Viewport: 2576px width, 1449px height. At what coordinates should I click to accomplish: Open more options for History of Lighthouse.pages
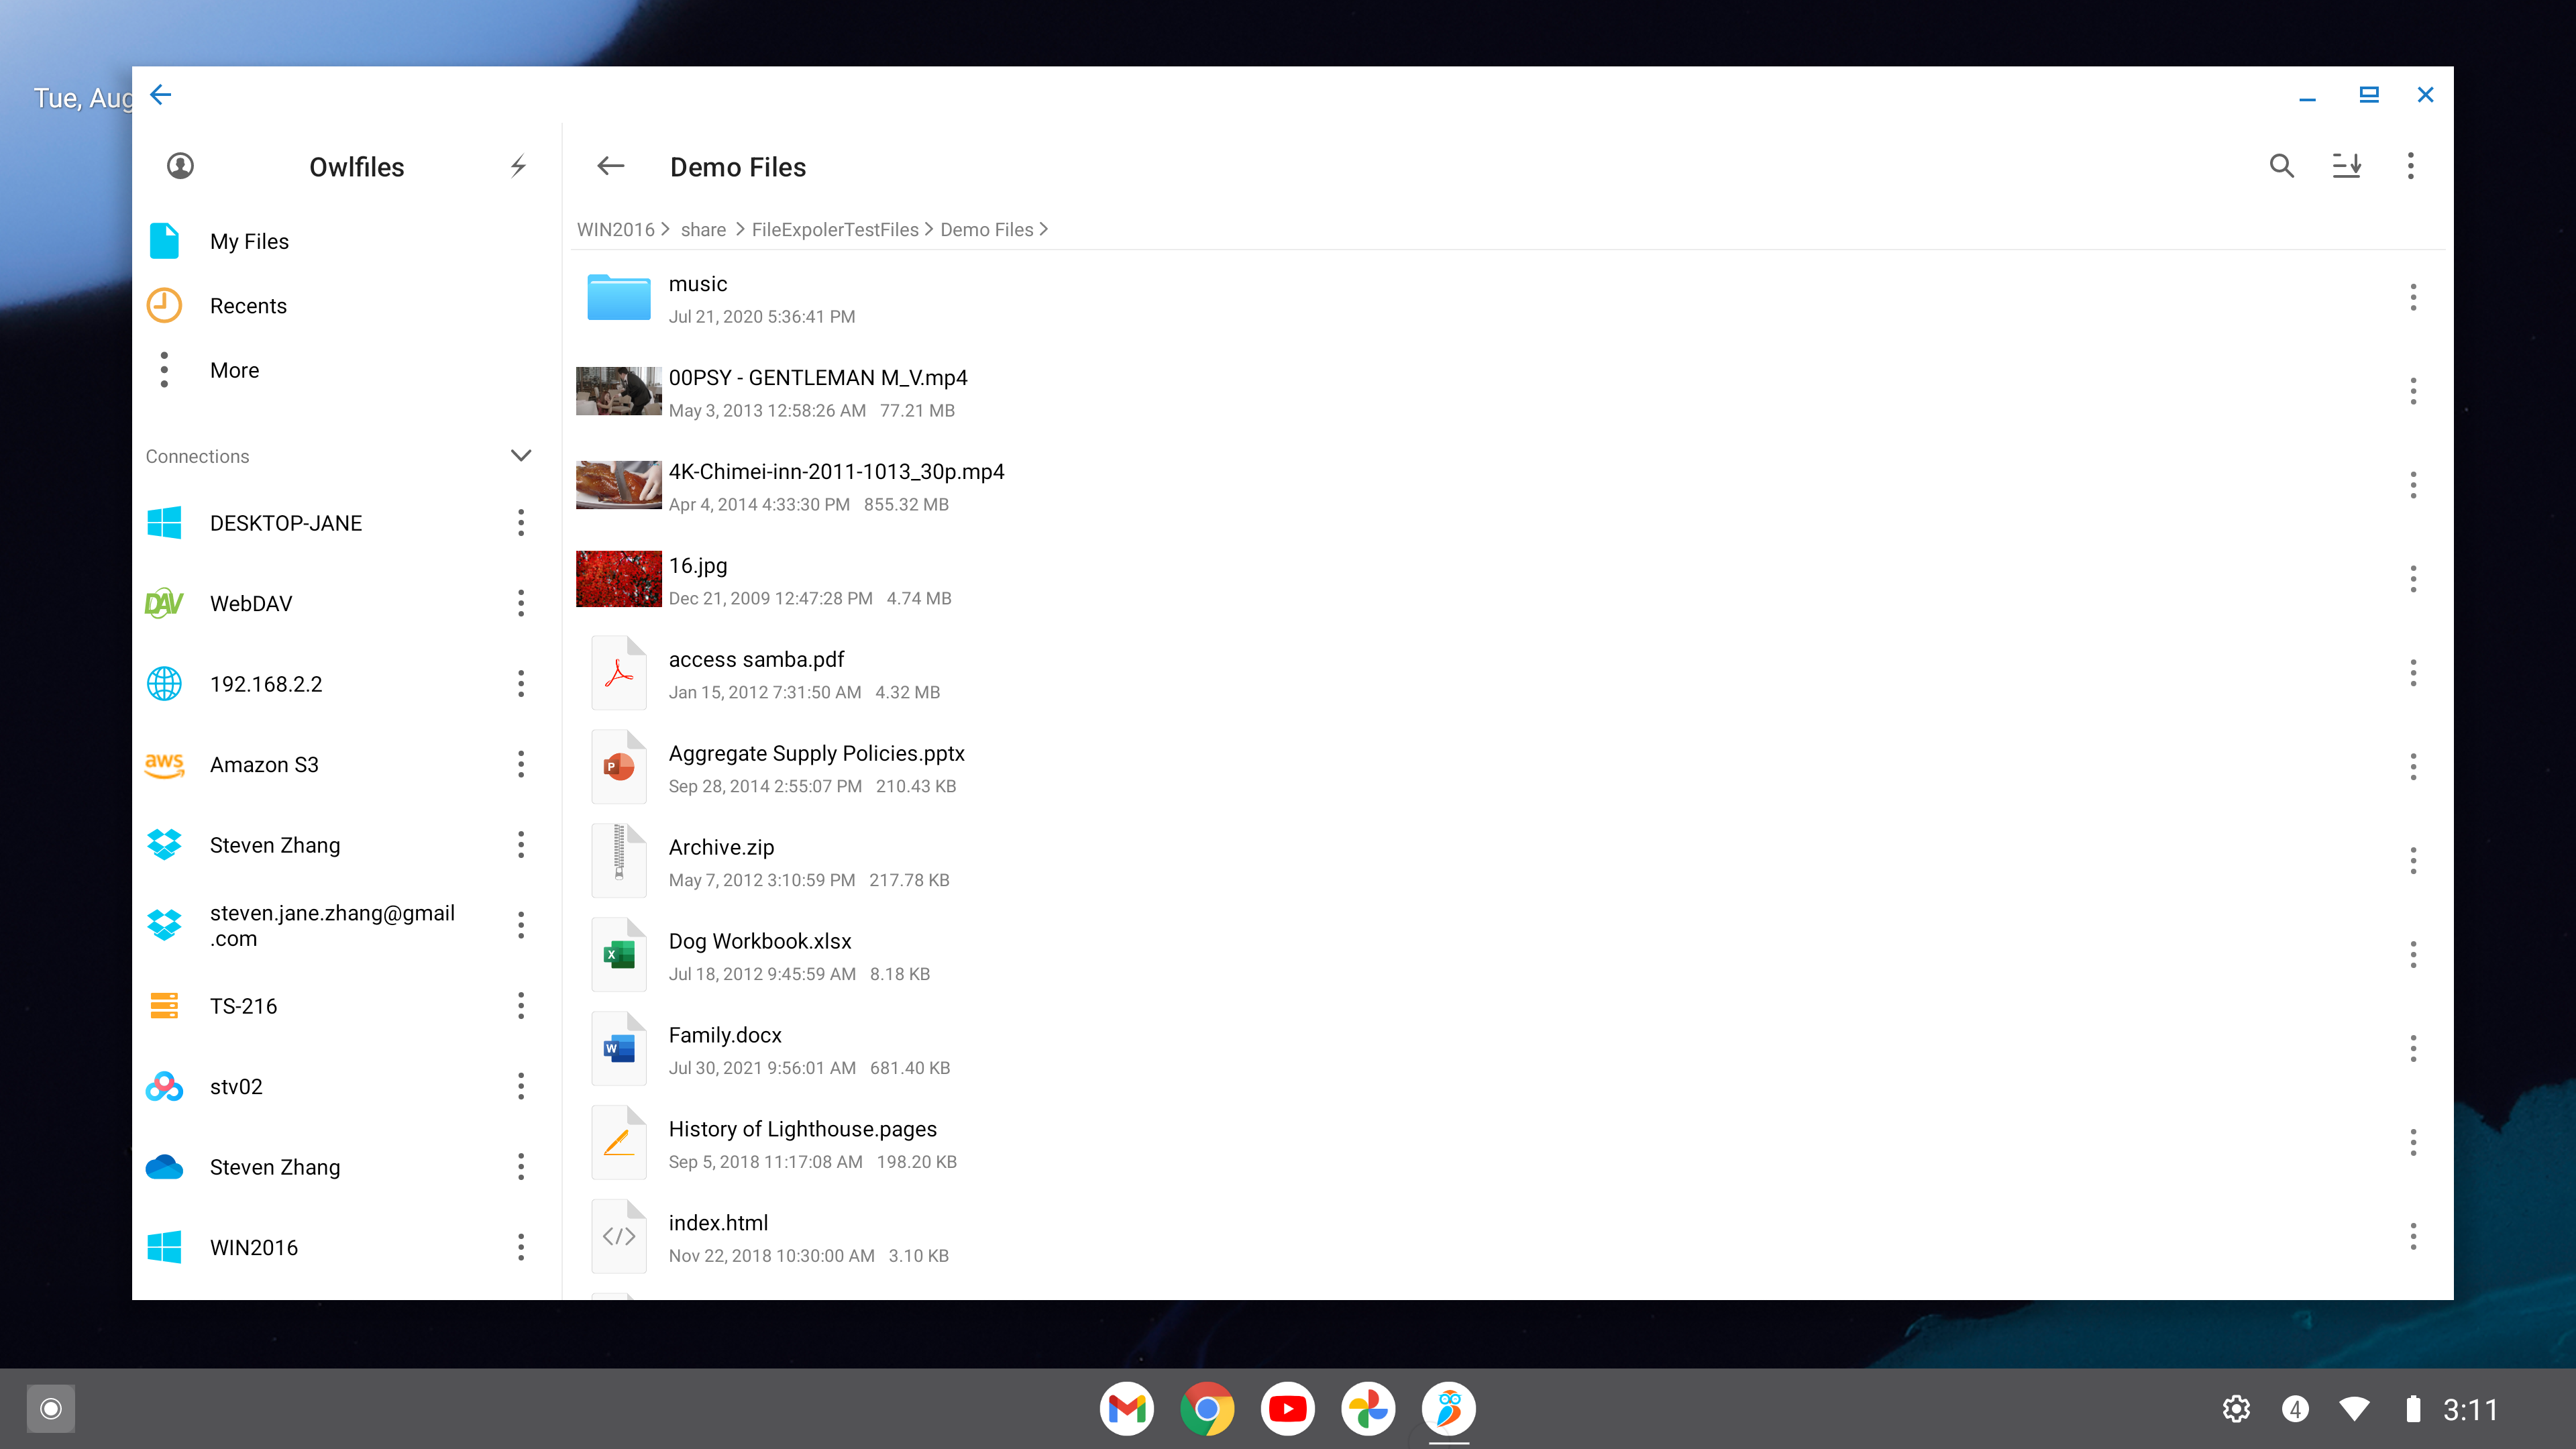[2412, 1143]
